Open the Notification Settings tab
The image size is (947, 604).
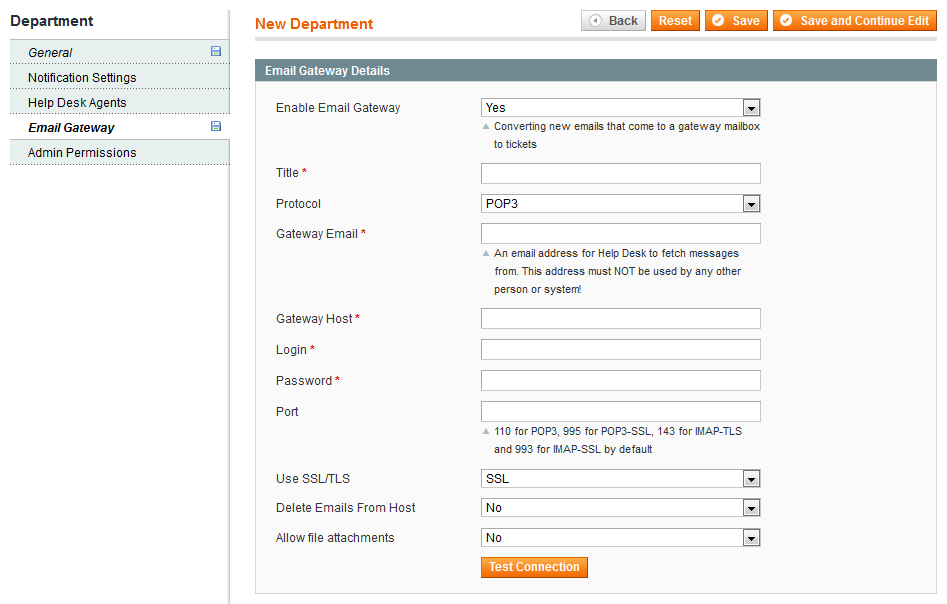pyautogui.click(x=82, y=78)
